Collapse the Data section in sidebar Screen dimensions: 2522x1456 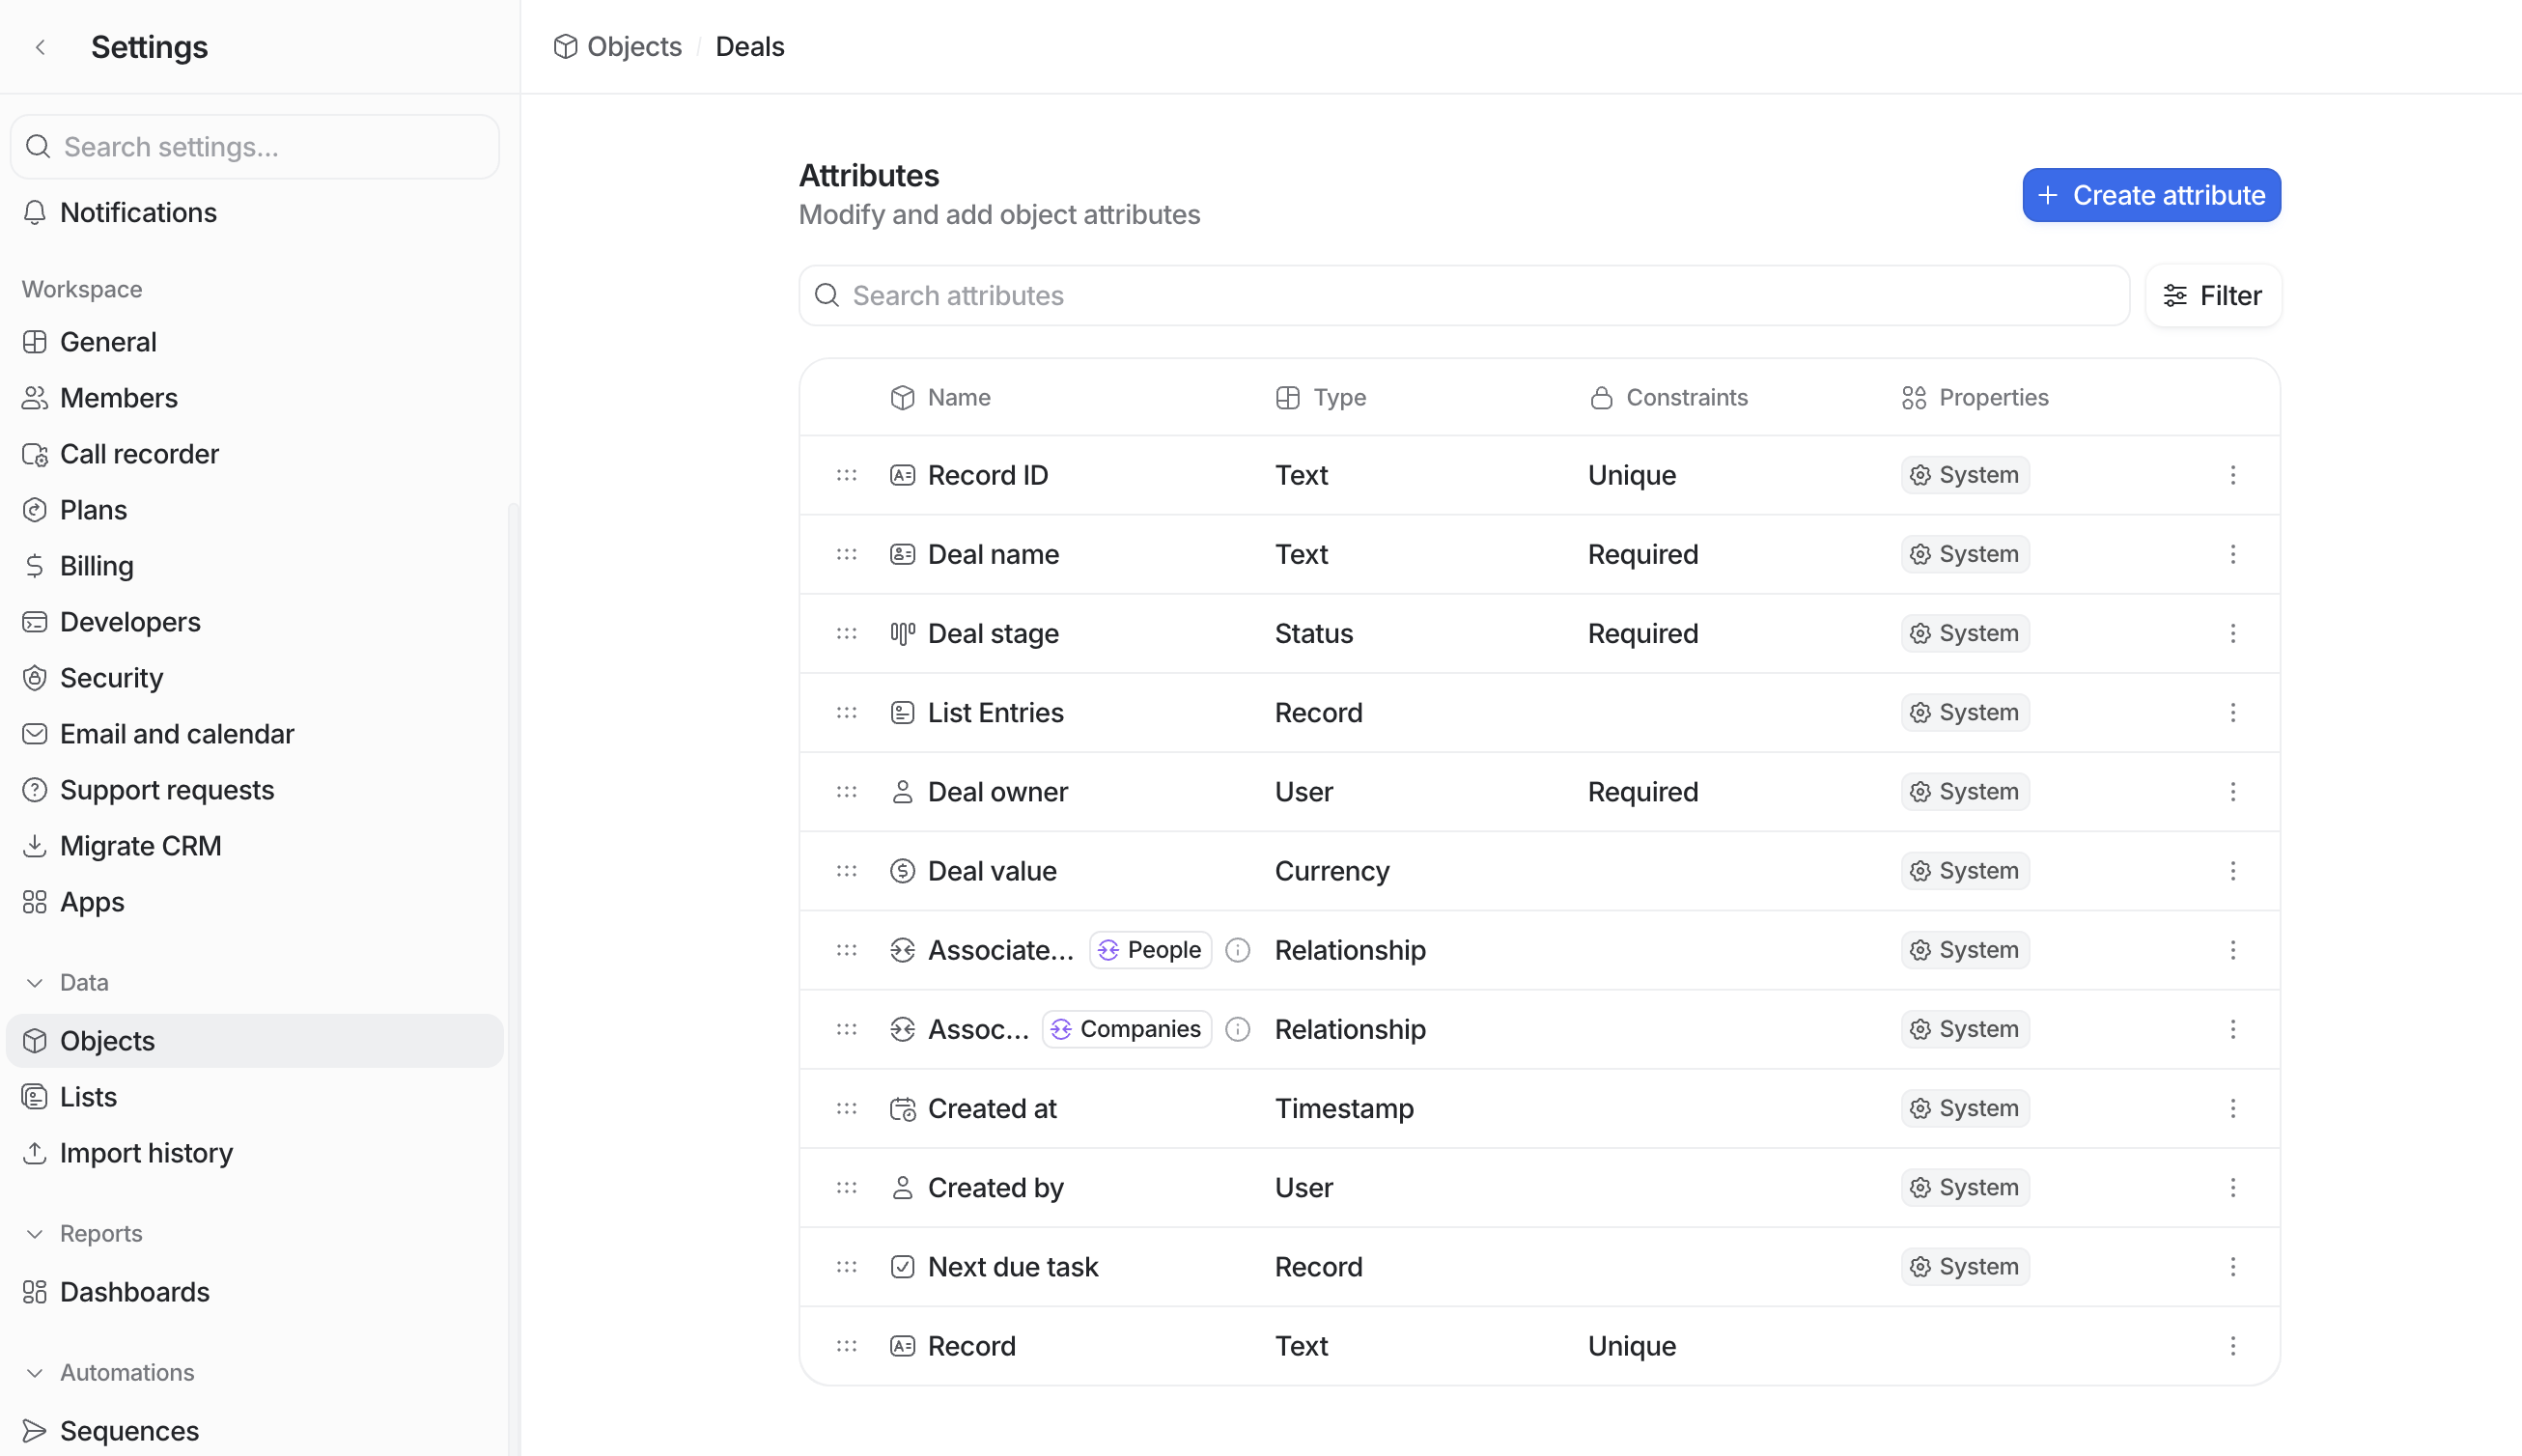click(x=36, y=982)
